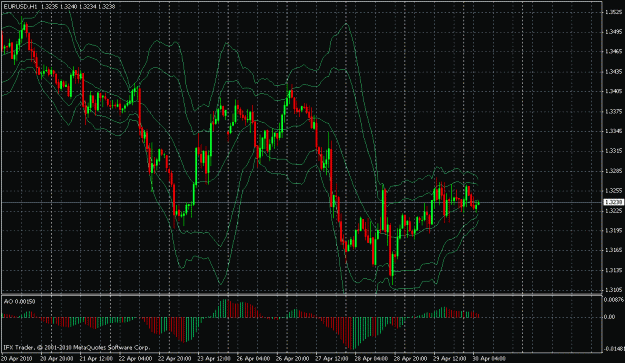Click the 1.3255 price axis label
Viewport: 625px width, 363px height.
tap(613, 191)
